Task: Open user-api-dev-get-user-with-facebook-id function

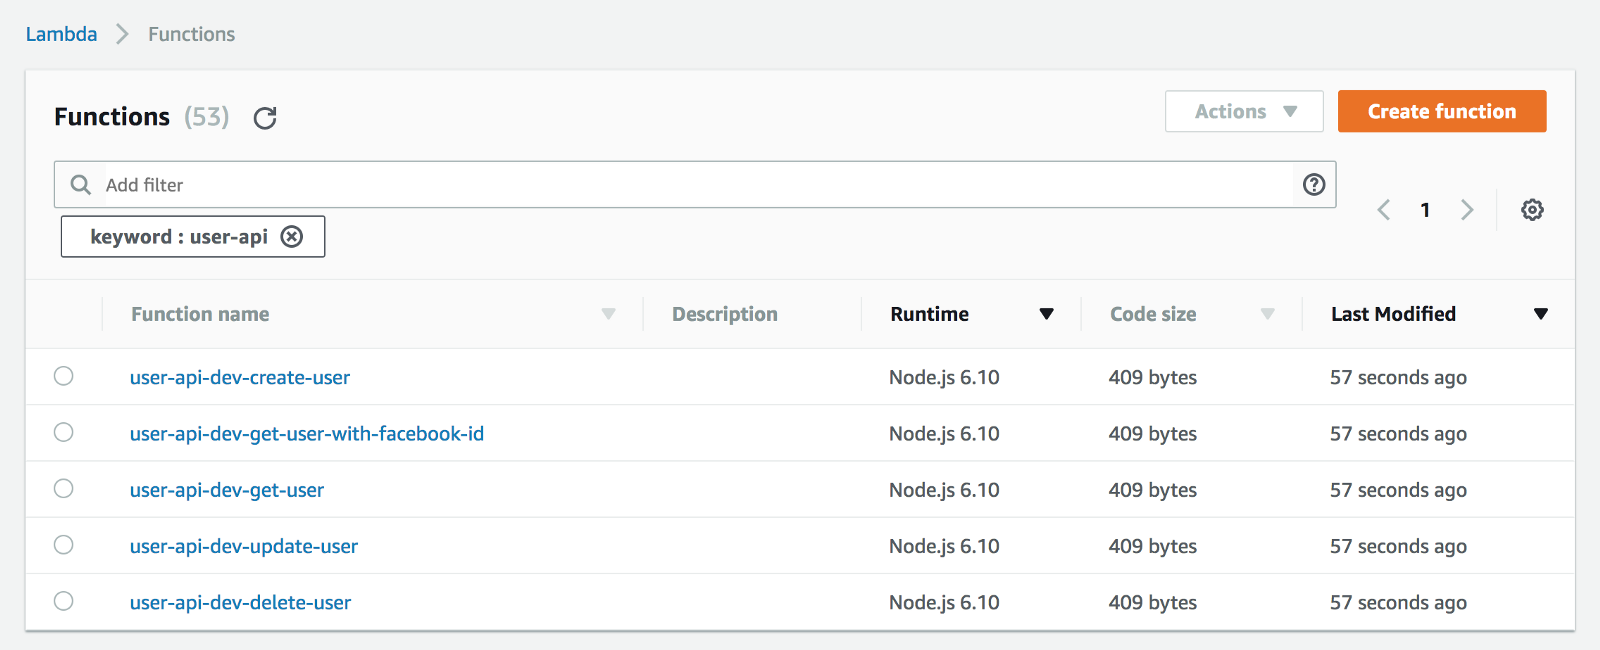Action: click(x=307, y=434)
